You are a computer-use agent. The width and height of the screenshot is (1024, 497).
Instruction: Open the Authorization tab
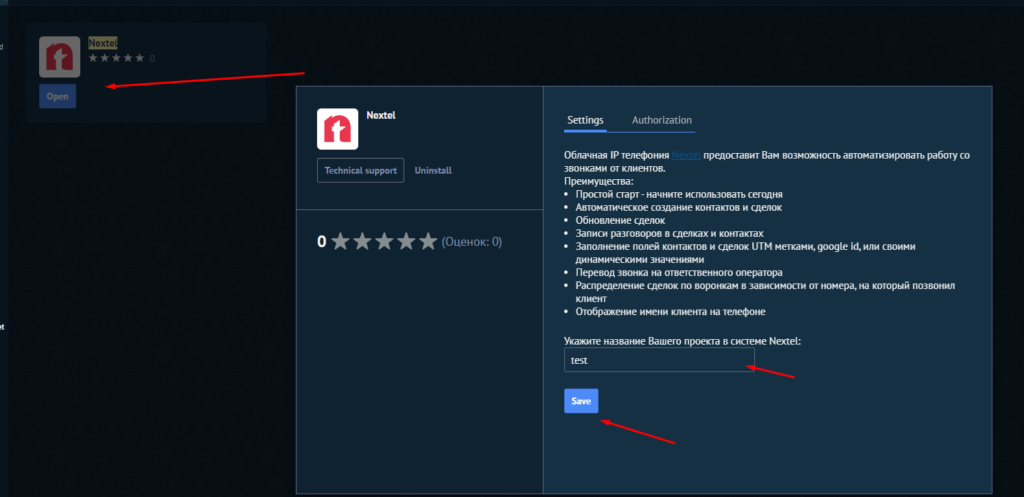pyautogui.click(x=662, y=120)
